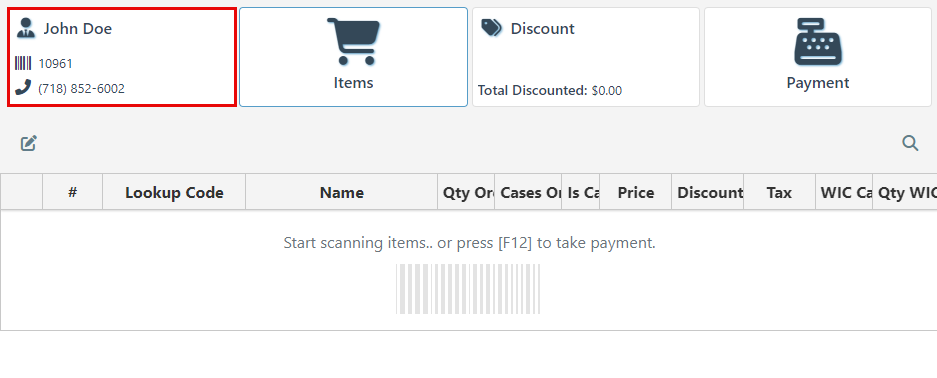Click the Tax column header
This screenshot has height=378, width=937.
coord(779,192)
